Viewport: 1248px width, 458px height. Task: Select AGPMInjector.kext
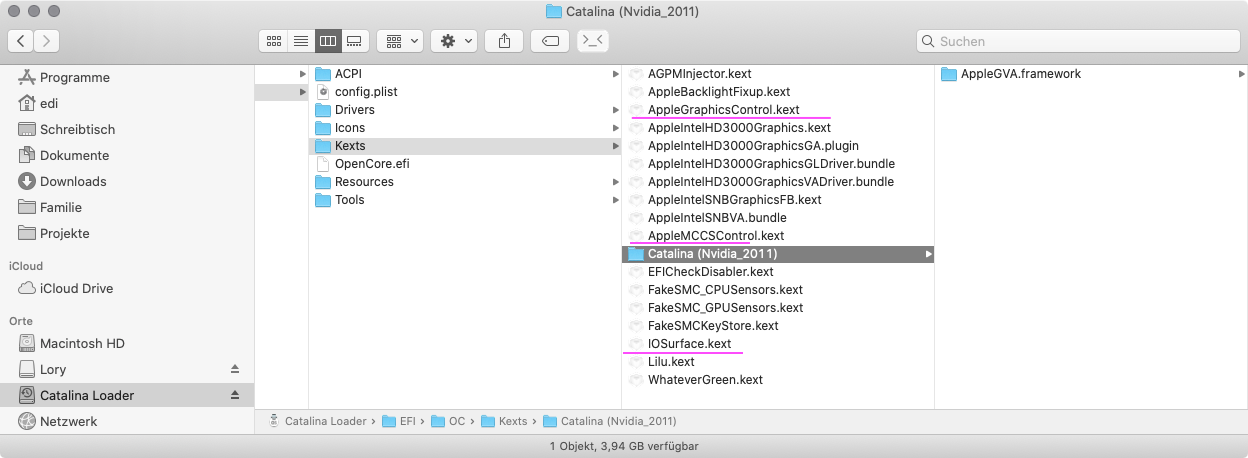(699, 74)
